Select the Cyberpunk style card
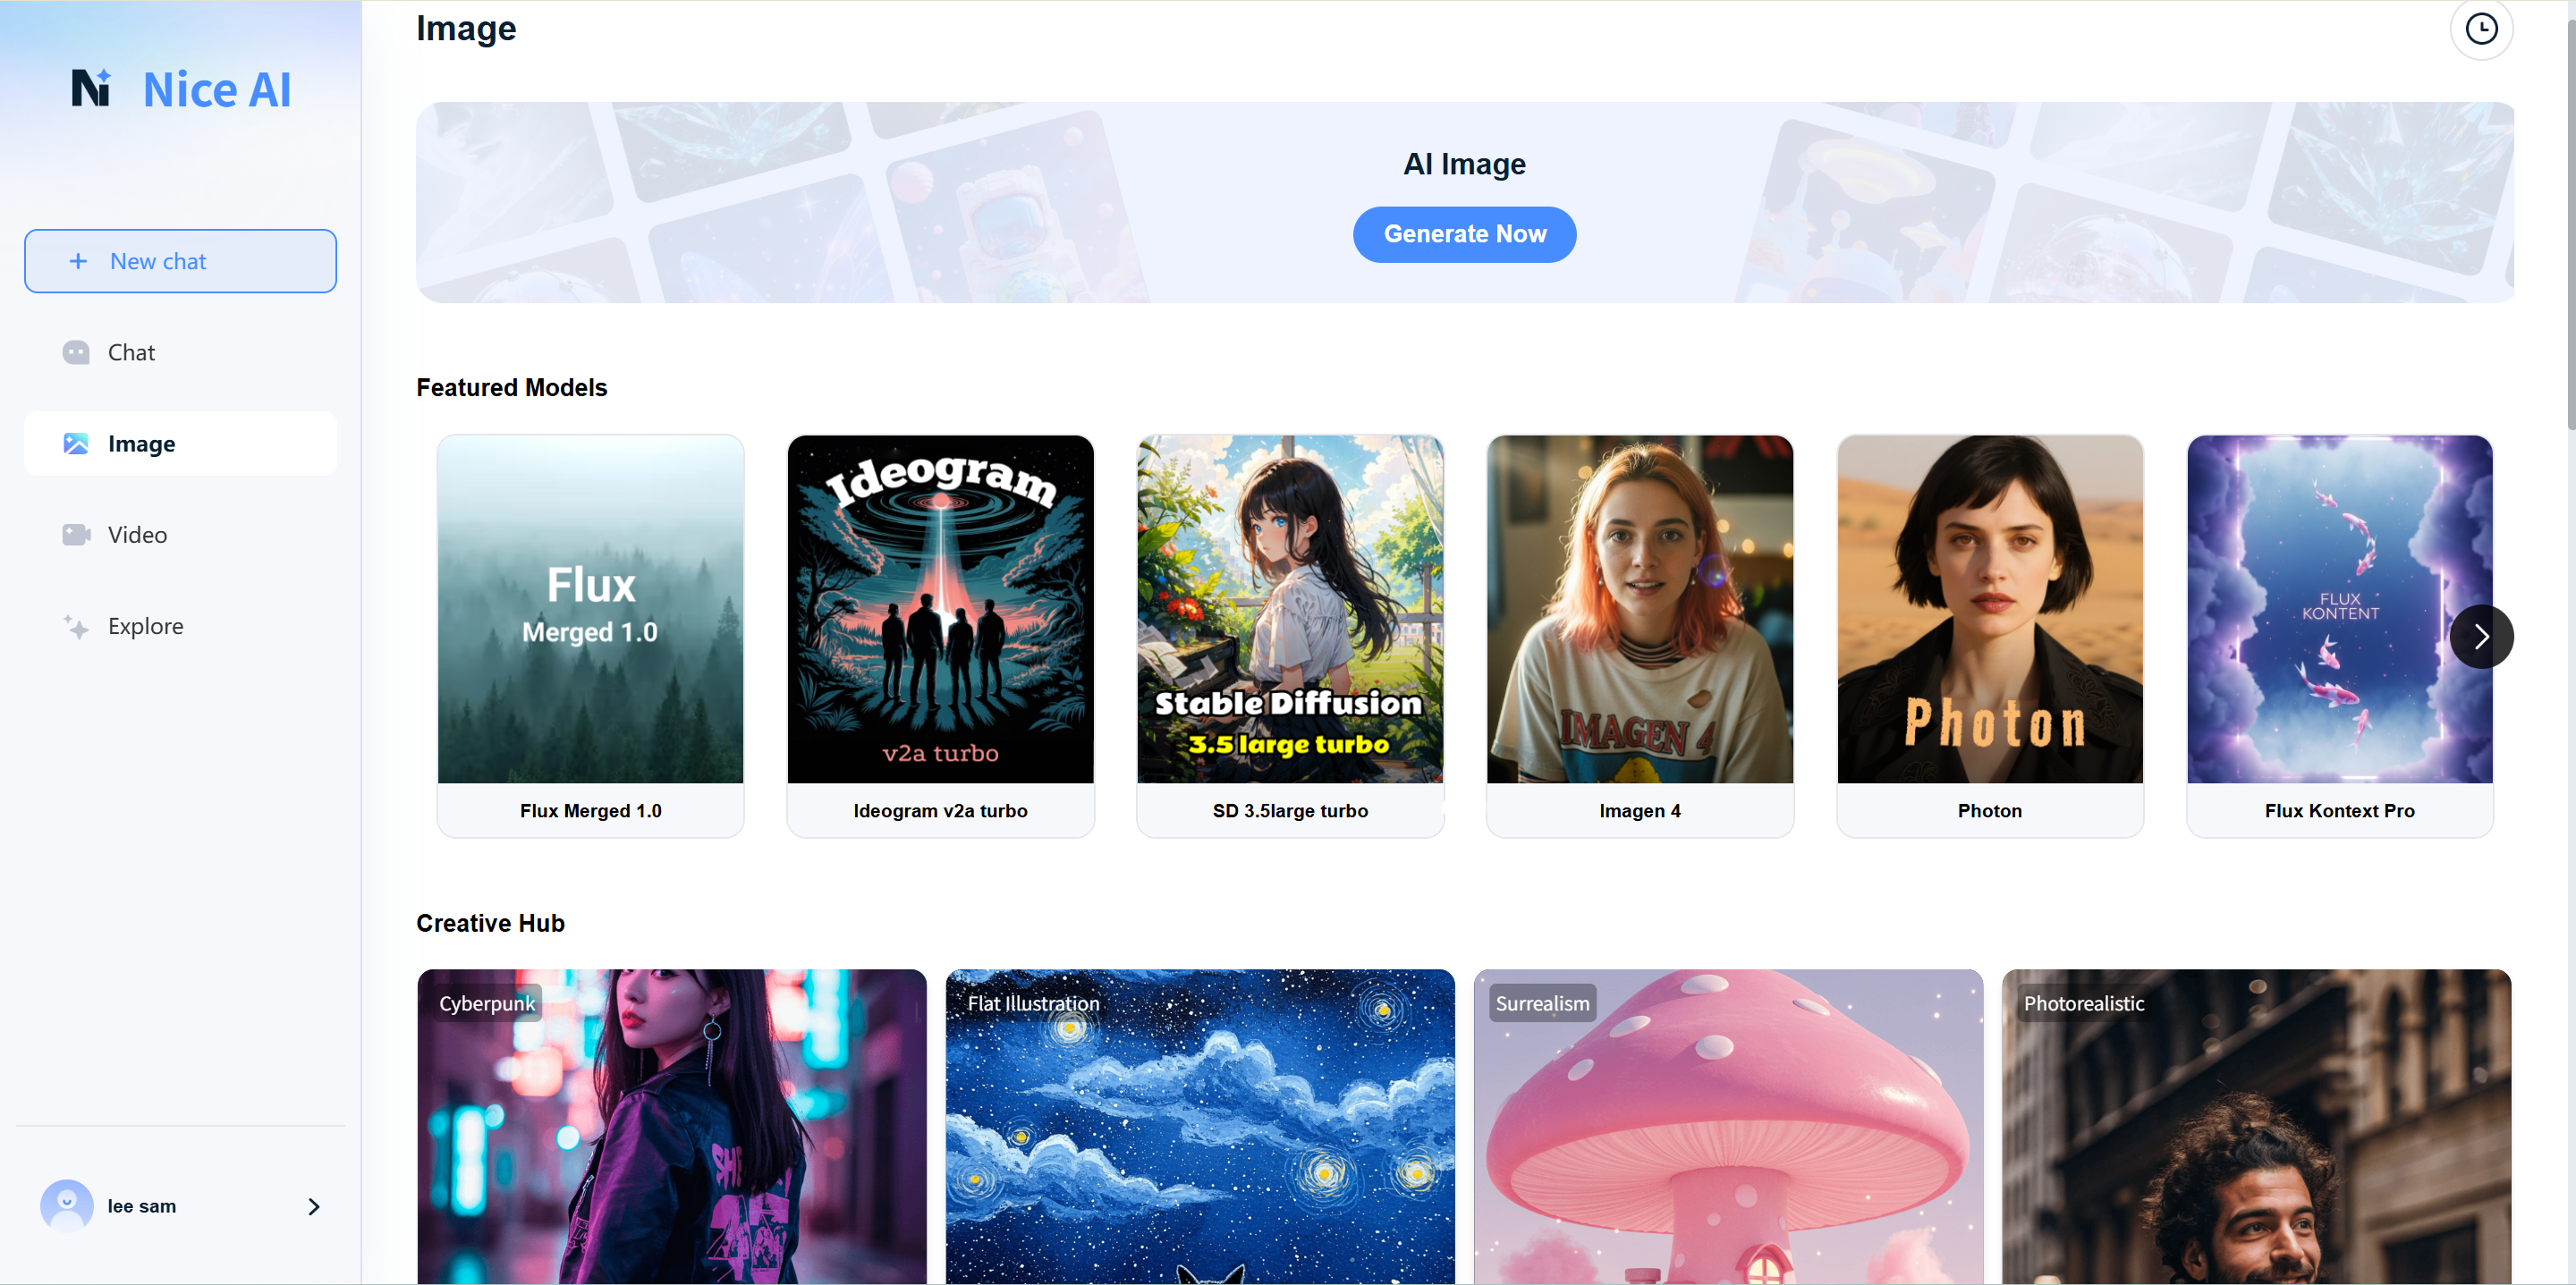 click(671, 1126)
